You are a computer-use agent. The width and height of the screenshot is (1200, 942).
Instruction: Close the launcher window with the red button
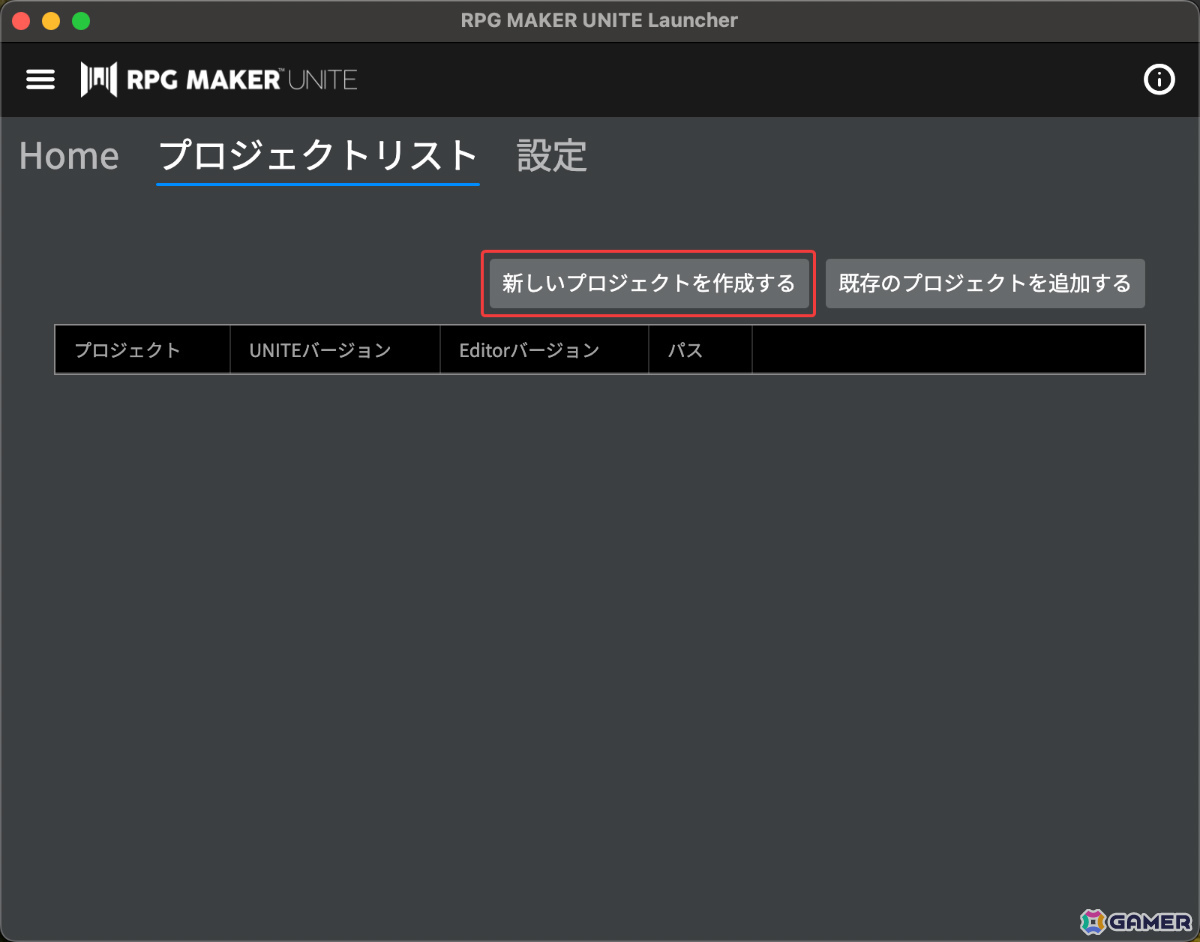point(21,20)
